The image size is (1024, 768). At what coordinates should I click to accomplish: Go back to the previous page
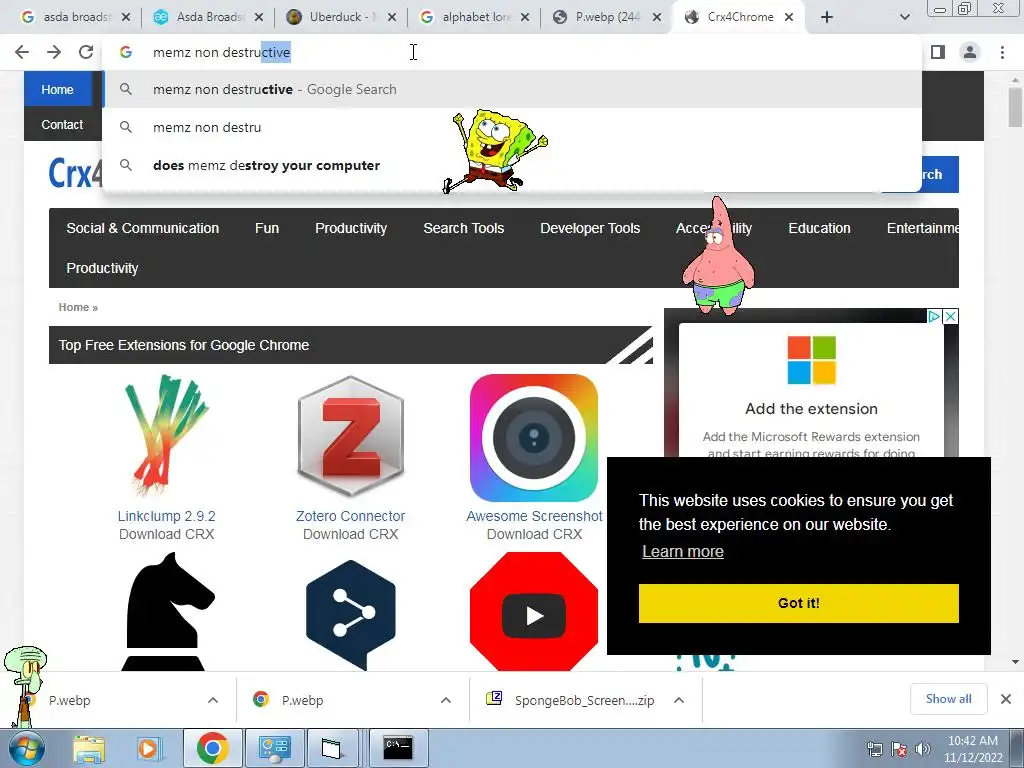[x=22, y=52]
